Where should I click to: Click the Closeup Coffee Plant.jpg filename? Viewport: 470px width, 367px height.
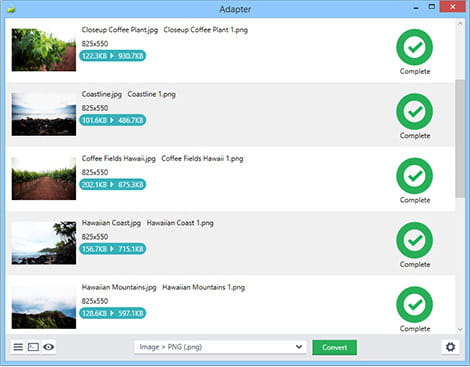click(x=120, y=30)
